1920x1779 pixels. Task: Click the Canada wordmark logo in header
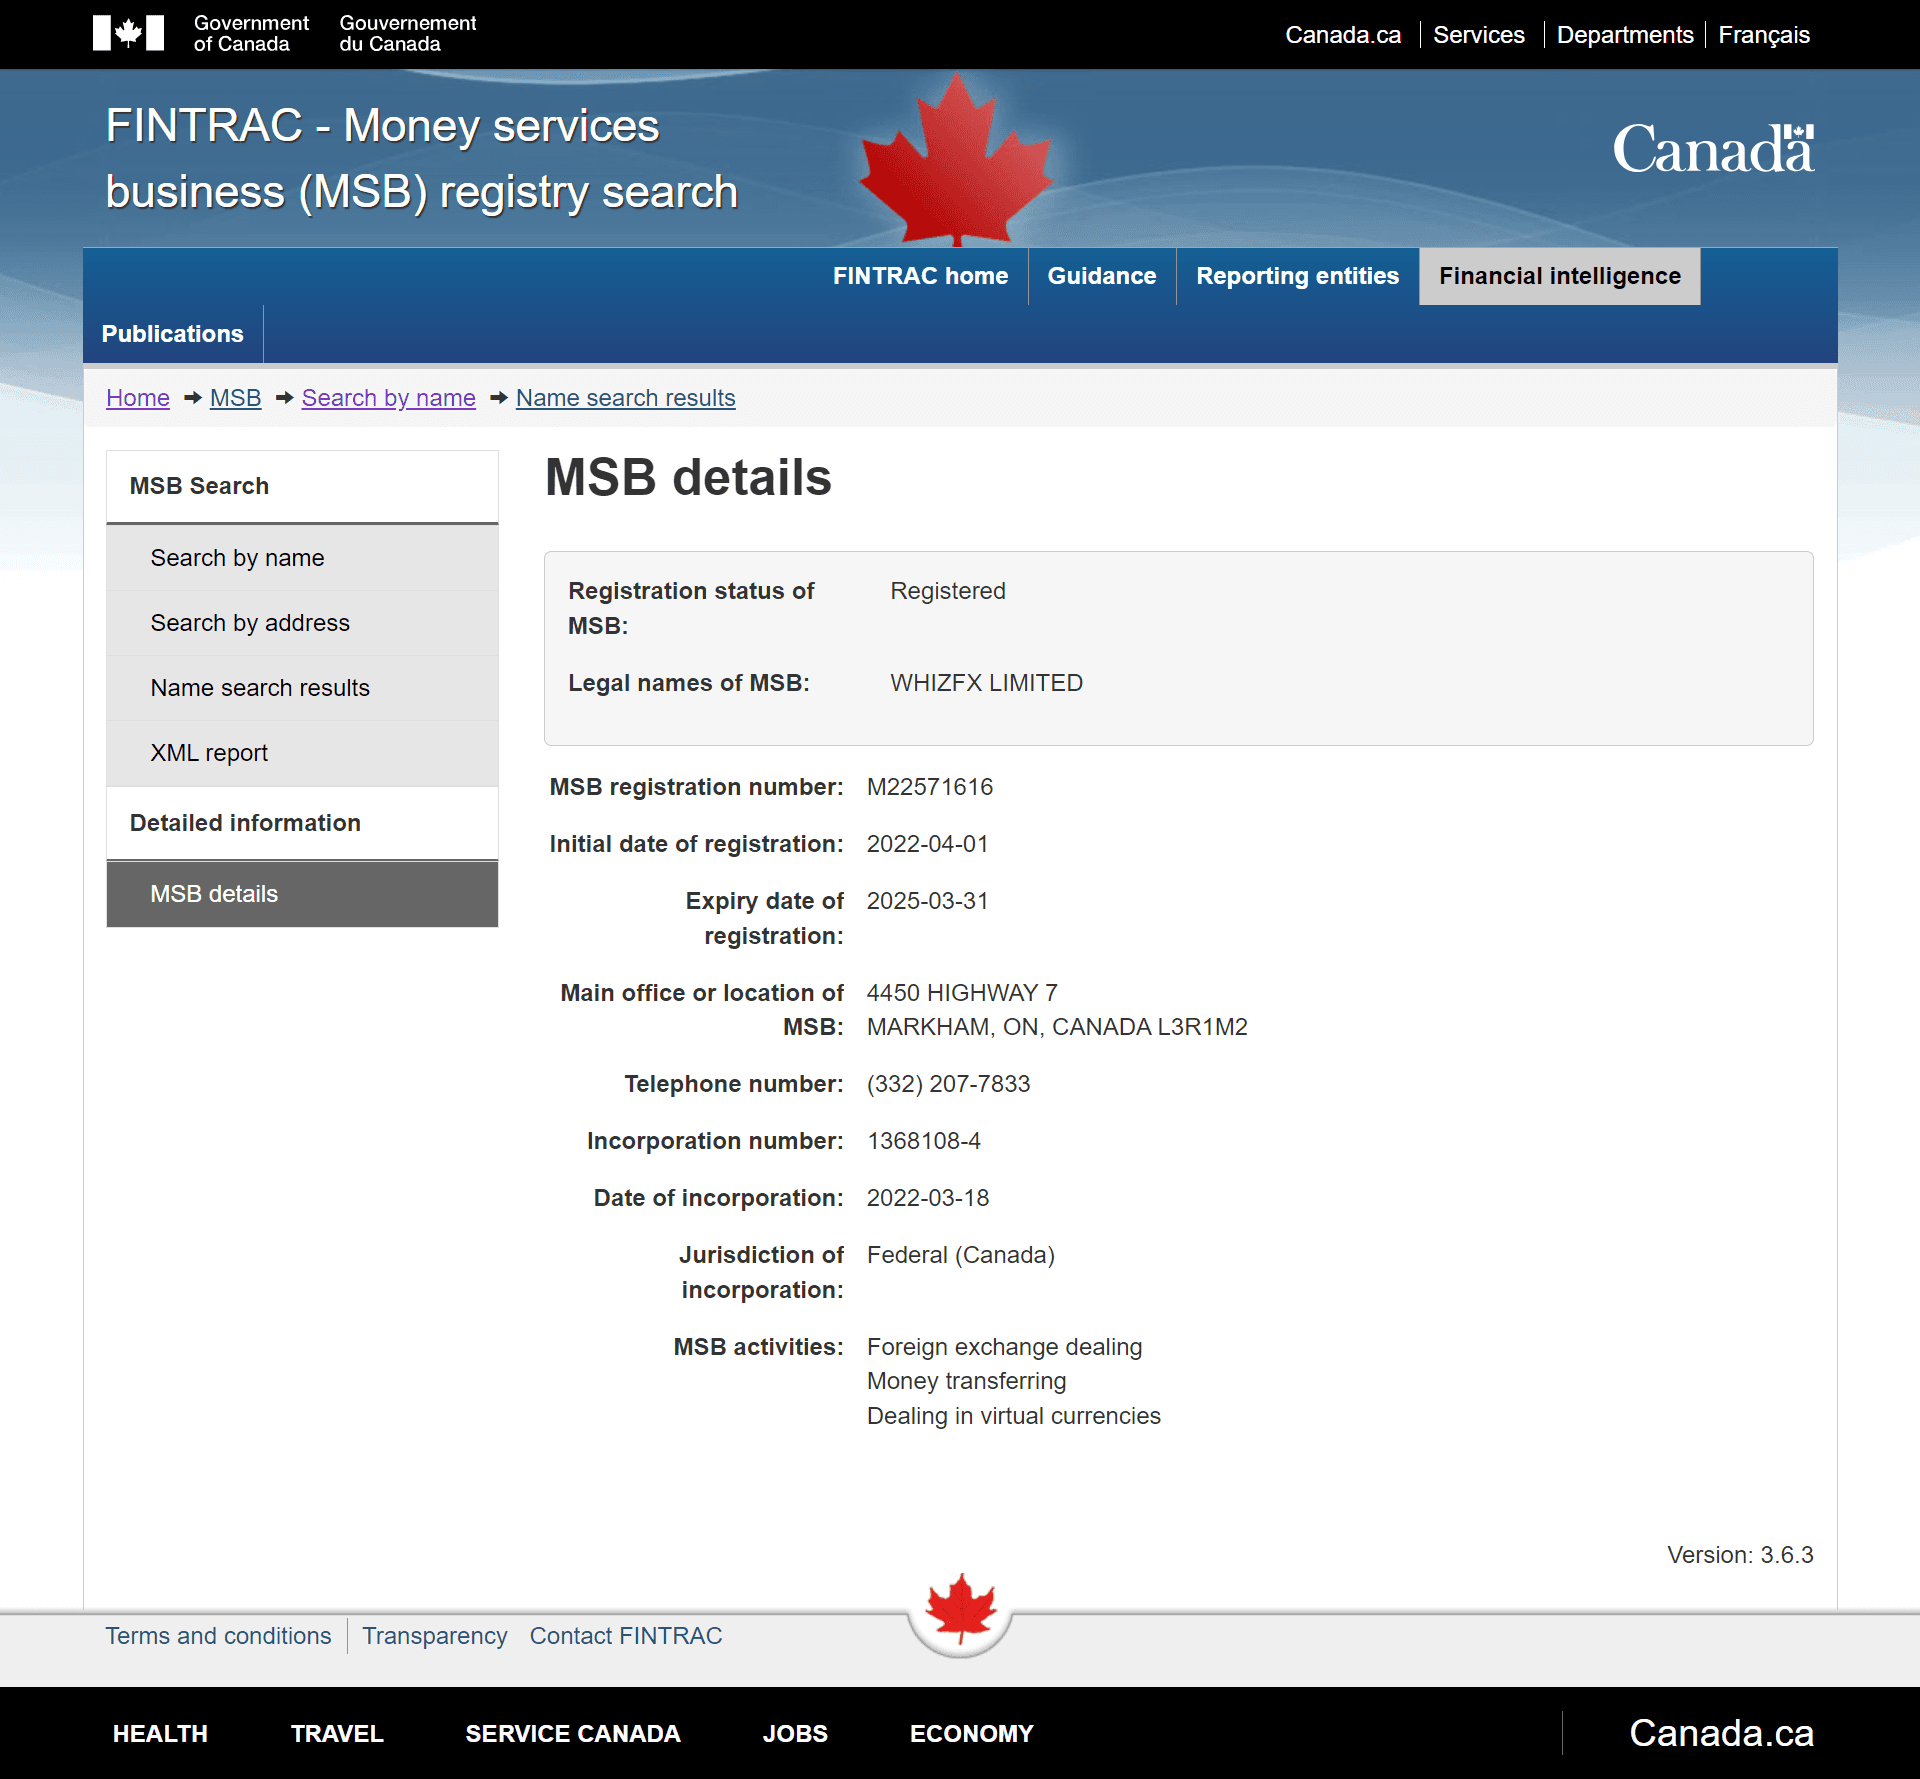(x=1713, y=149)
